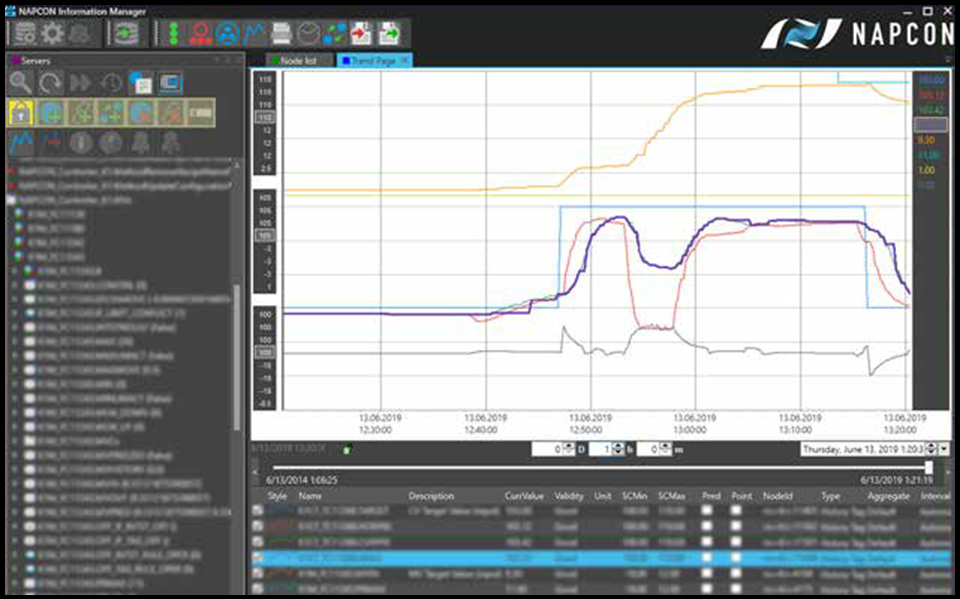Open the settings gear in main toolbar
Screen dimensions: 960x599
pyautogui.click(x=51, y=33)
